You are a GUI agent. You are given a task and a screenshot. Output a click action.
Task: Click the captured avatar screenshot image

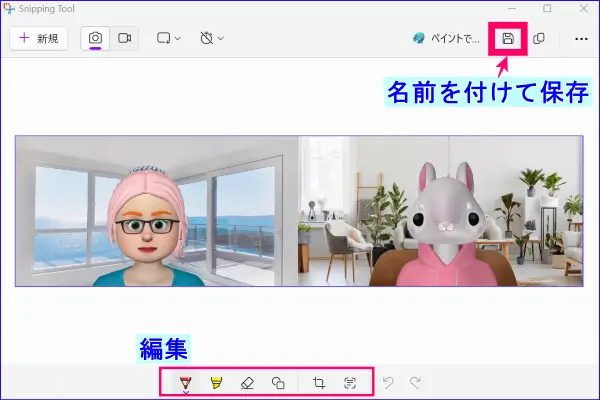pos(299,211)
